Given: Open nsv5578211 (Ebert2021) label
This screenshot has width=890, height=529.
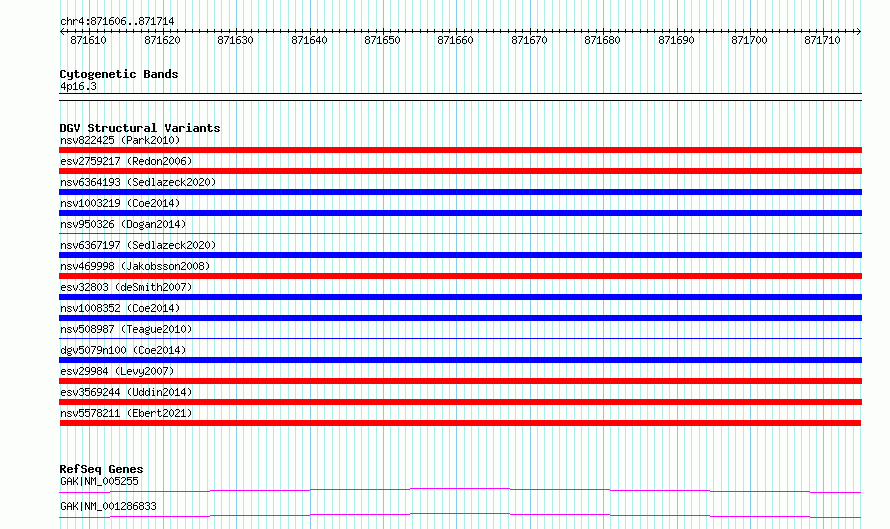Looking at the screenshot, I should pos(126,413).
